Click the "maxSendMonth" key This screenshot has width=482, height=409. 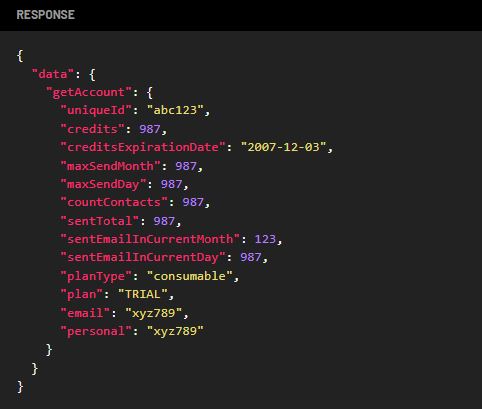pyautogui.click(x=110, y=166)
